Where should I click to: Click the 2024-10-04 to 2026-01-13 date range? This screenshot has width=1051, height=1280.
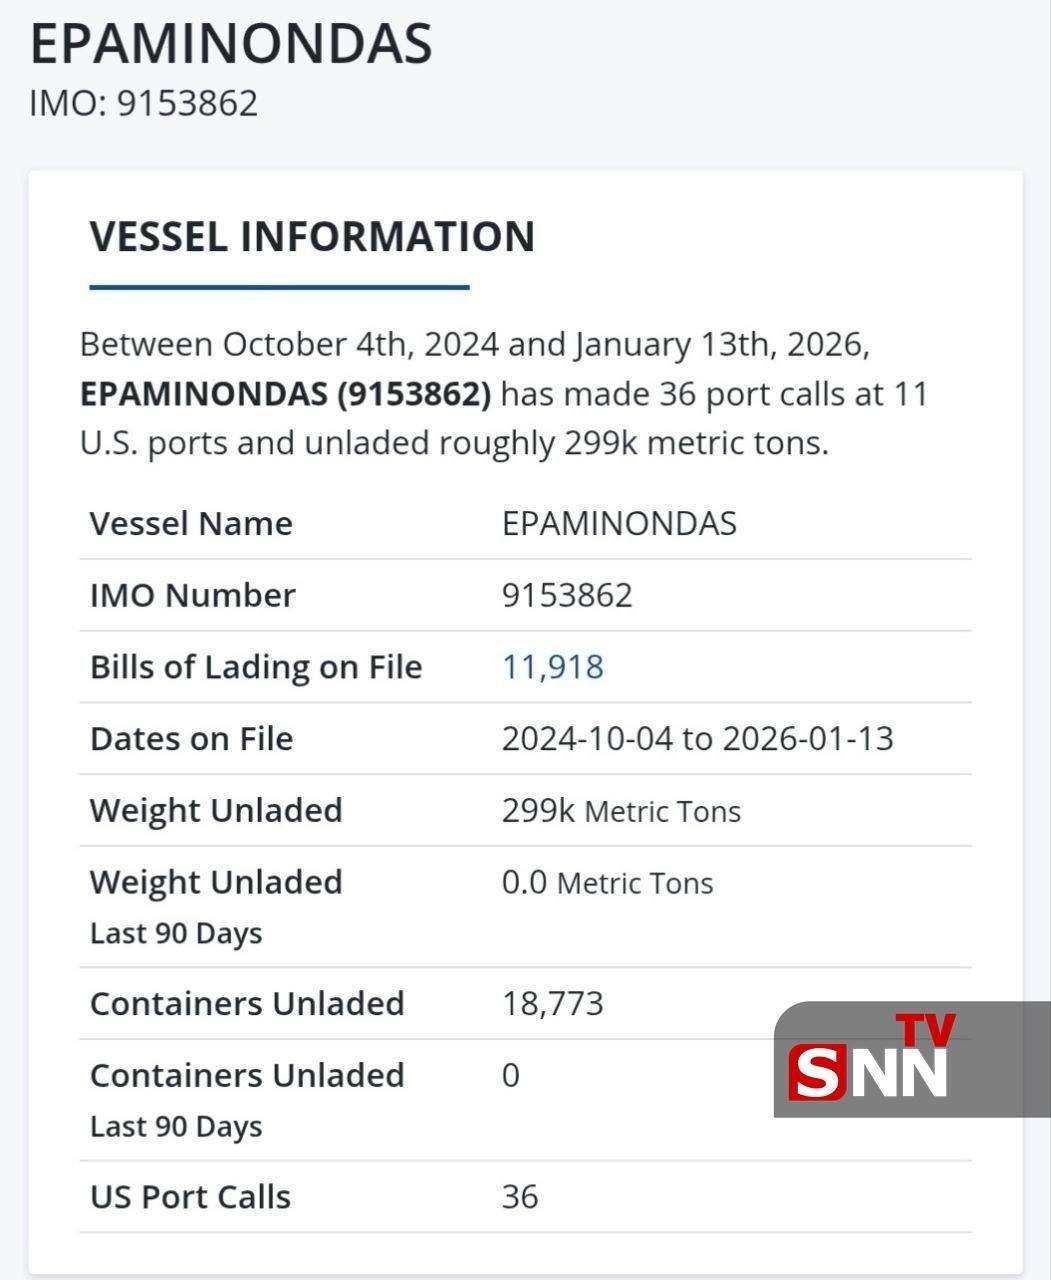pyautogui.click(x=697, y=739)
